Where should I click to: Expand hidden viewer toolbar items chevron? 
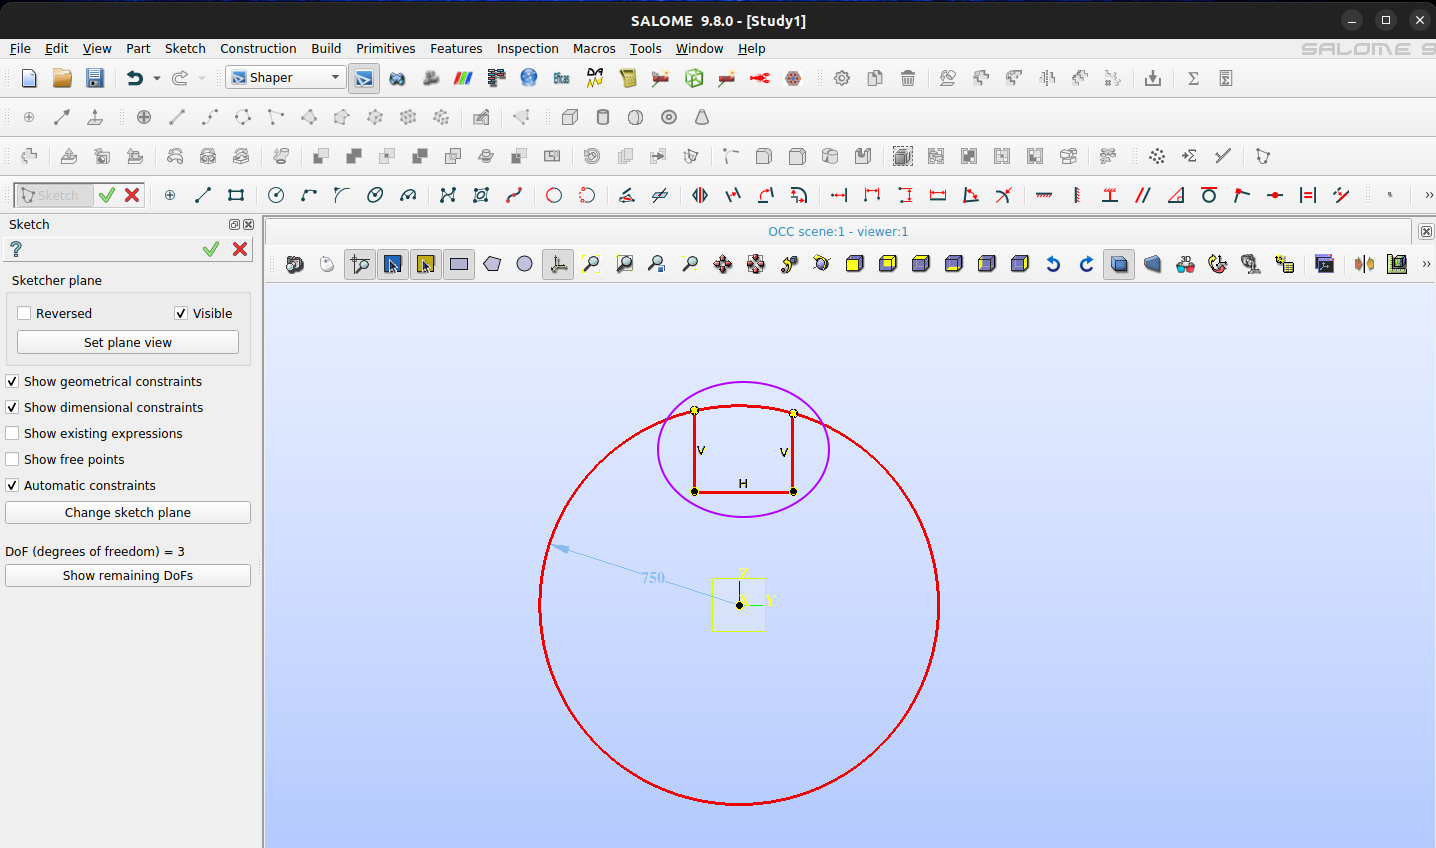[x=1426, y=264]
